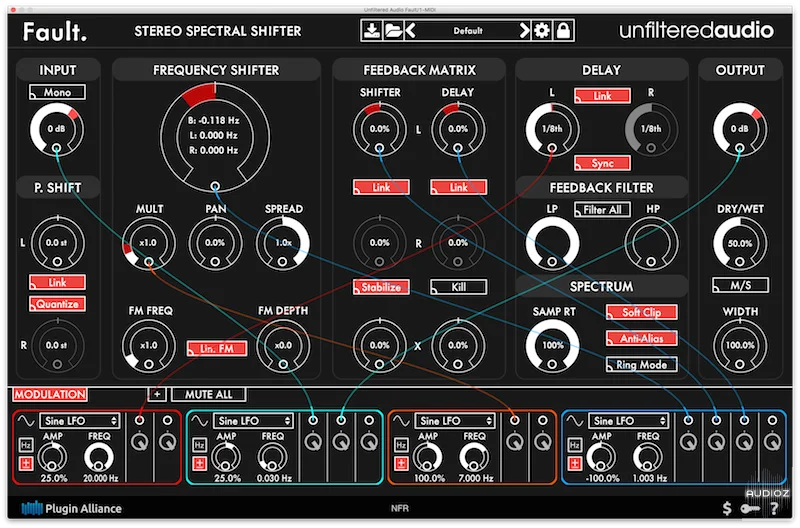Viewport: 800px width, 528px height.
Task: Click the FREQ 20.000 Hz knob in red LFO
Action: tap(98, 457)
